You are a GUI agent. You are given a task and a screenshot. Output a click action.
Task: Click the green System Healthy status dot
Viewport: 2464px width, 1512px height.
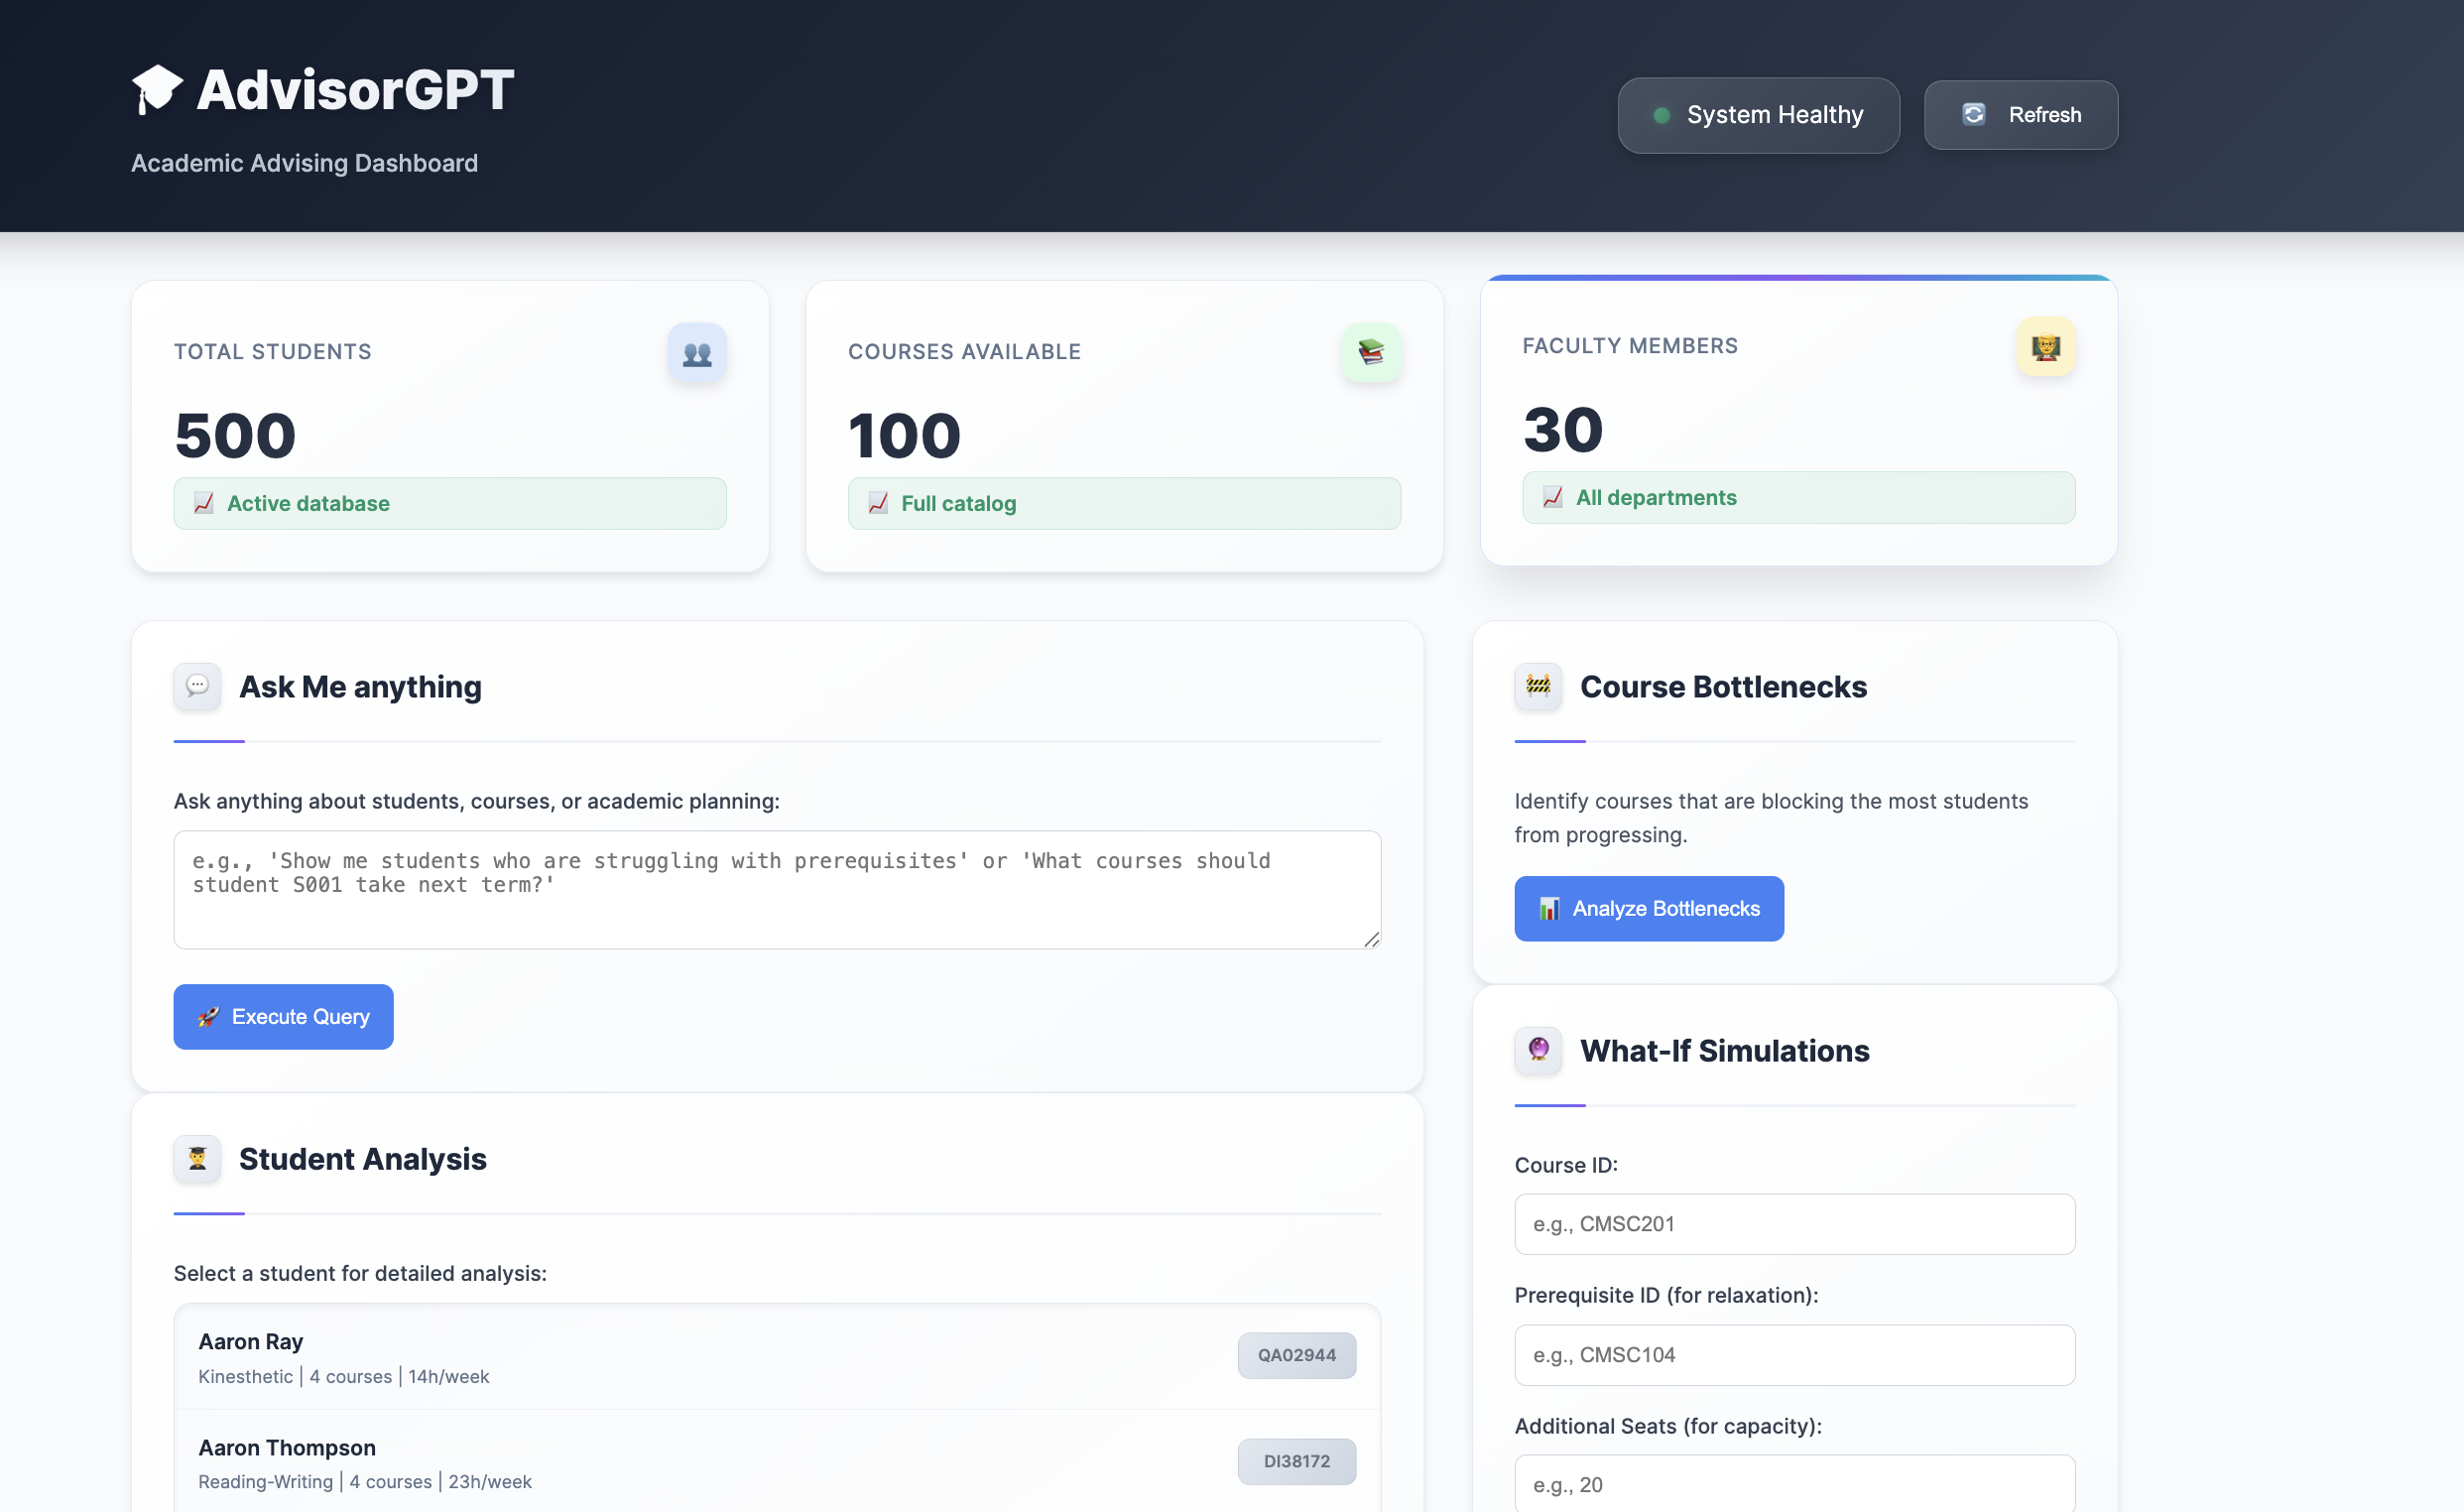pos(1661,116)
